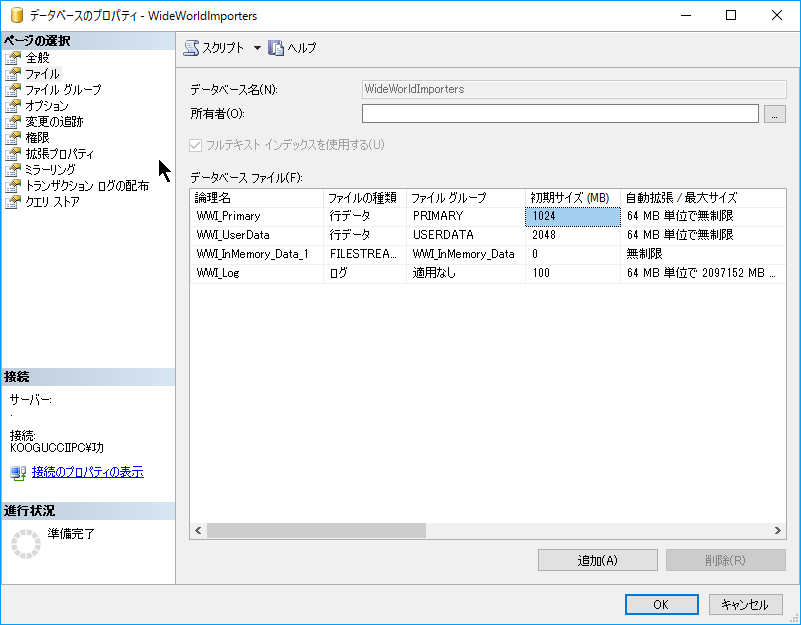The image size is (801, 625).
Task: Click the スクリプト button label
Action: tap(223, 48)
